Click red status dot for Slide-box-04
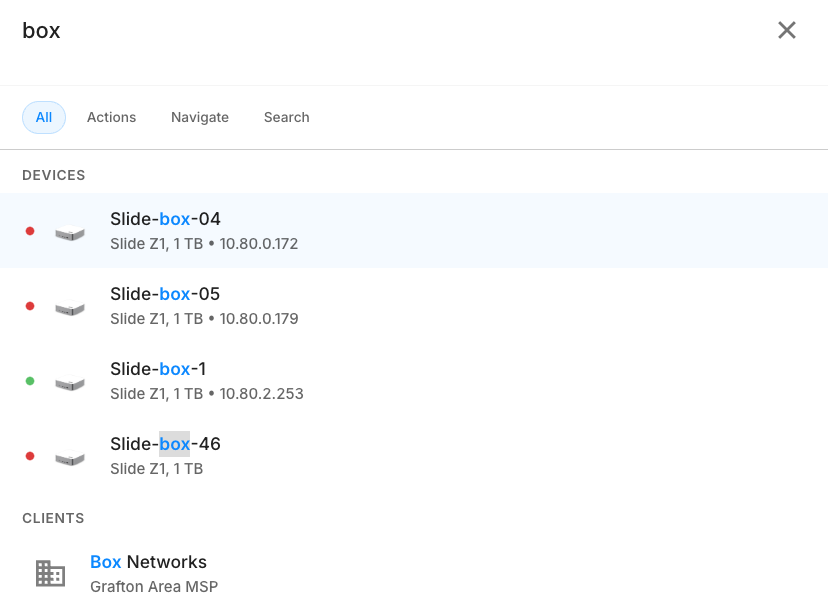828x610 pixels. coord(30,231)
